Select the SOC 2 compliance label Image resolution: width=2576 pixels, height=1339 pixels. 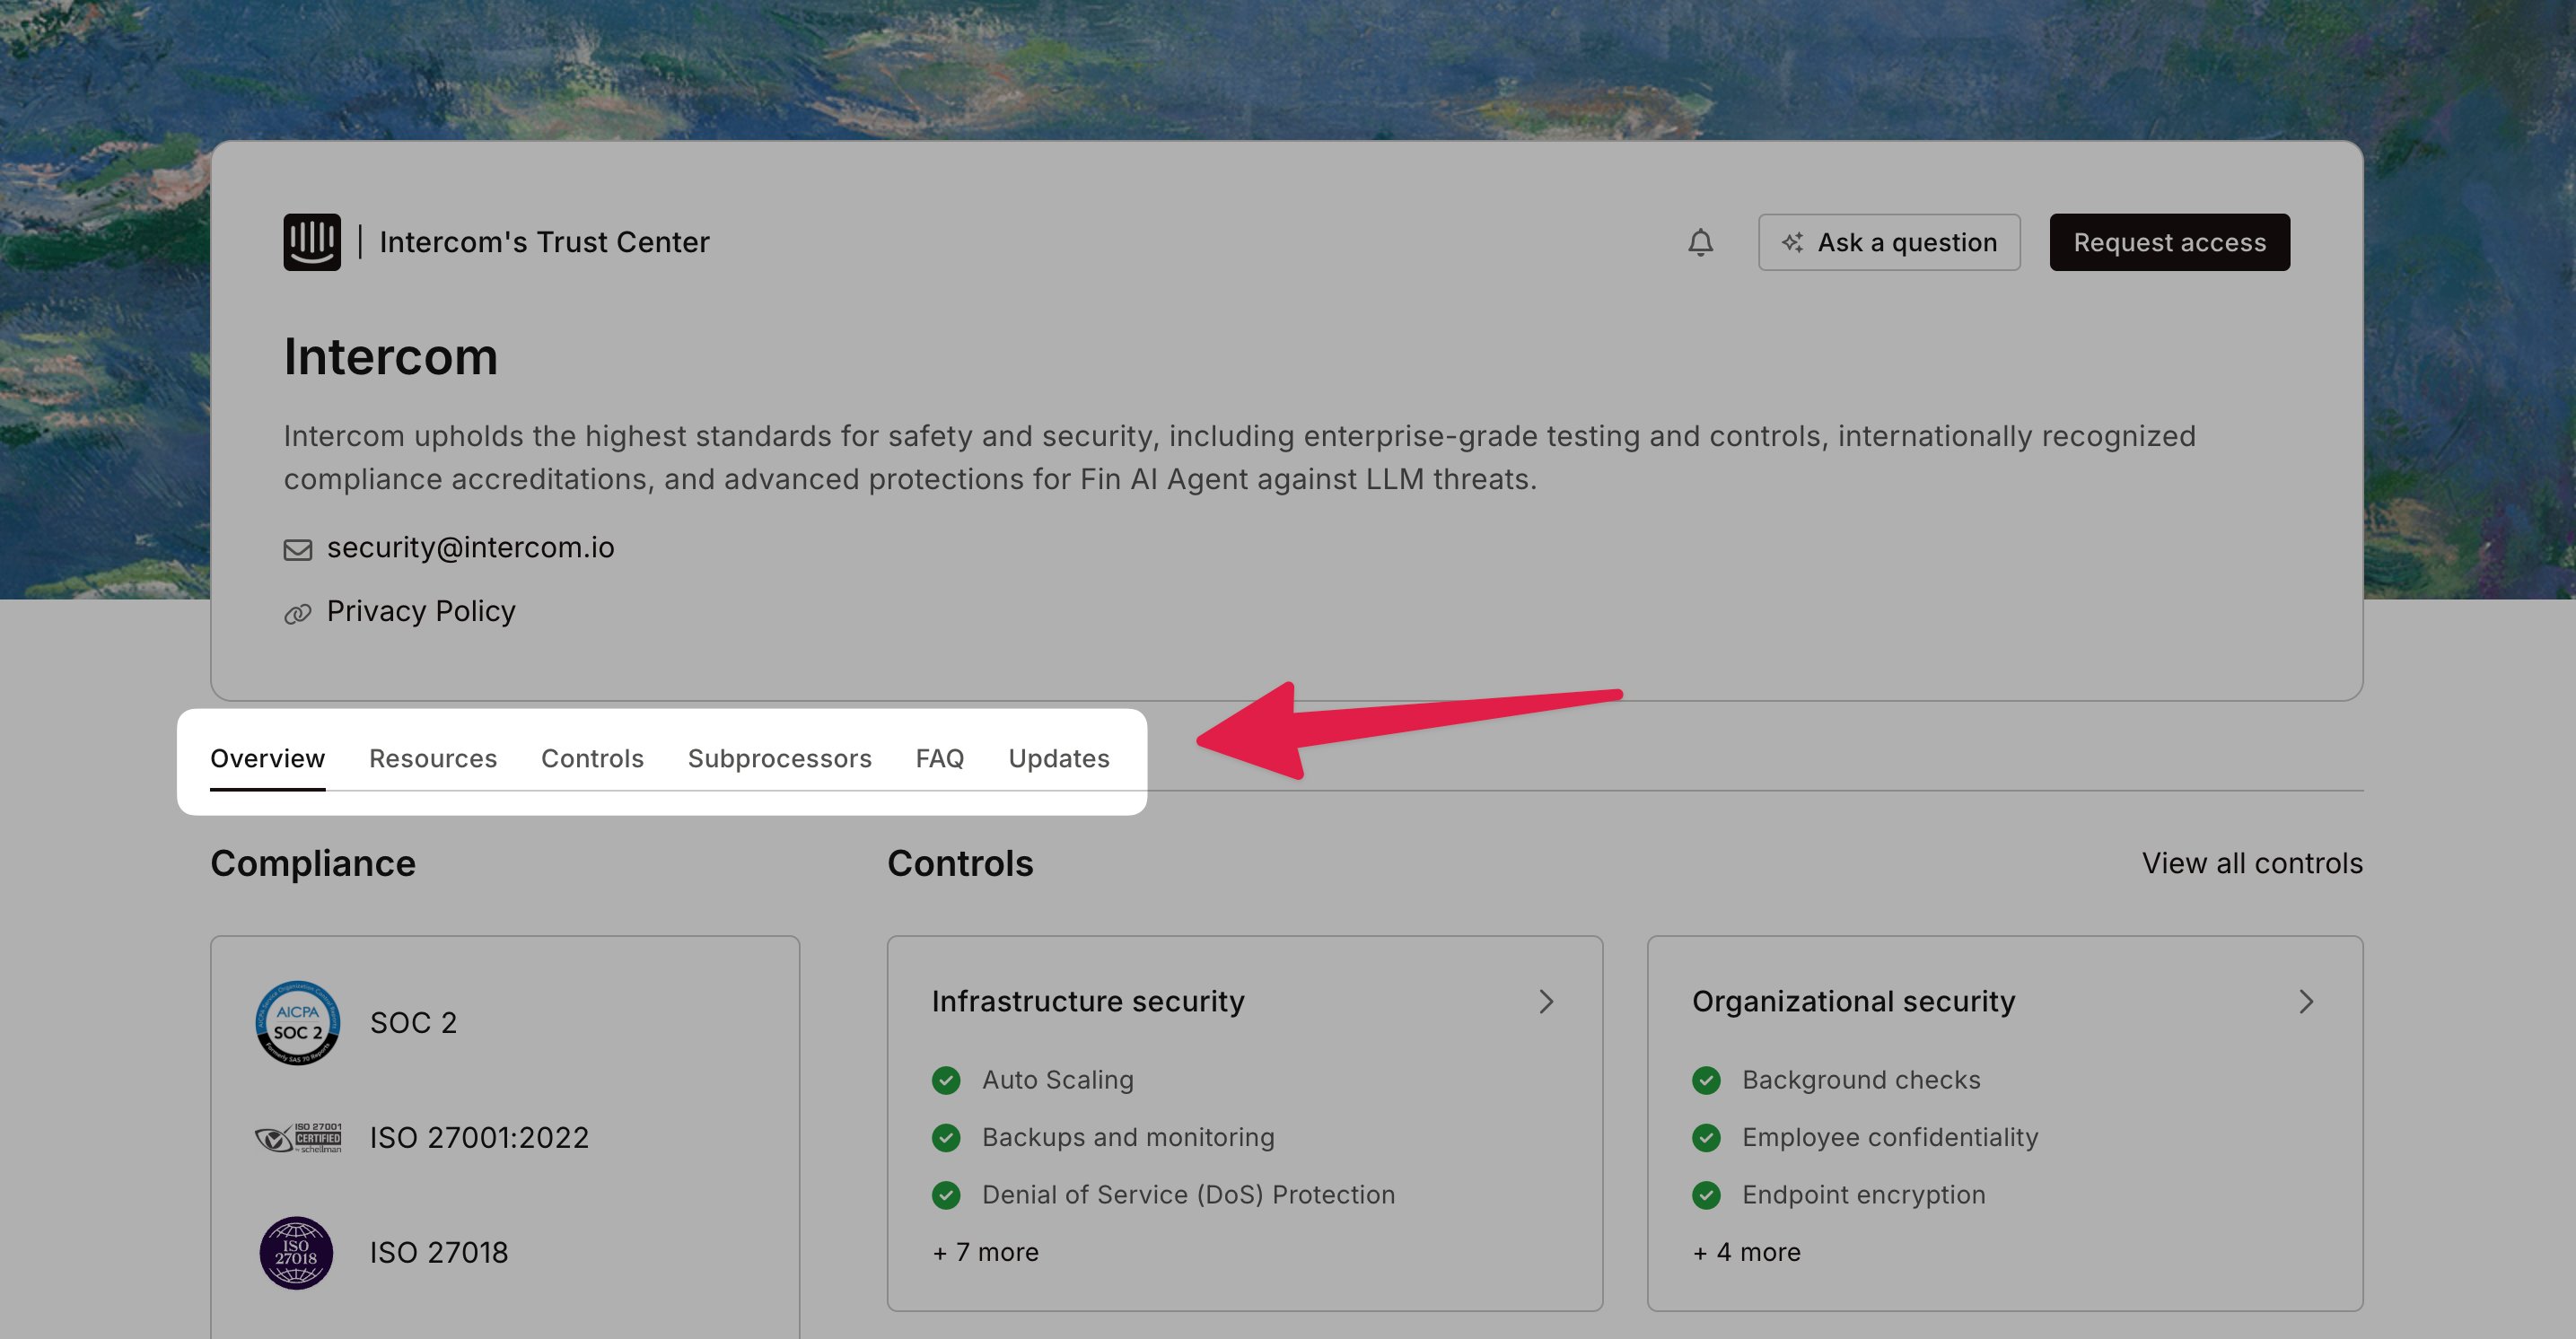click(413, 1023)
